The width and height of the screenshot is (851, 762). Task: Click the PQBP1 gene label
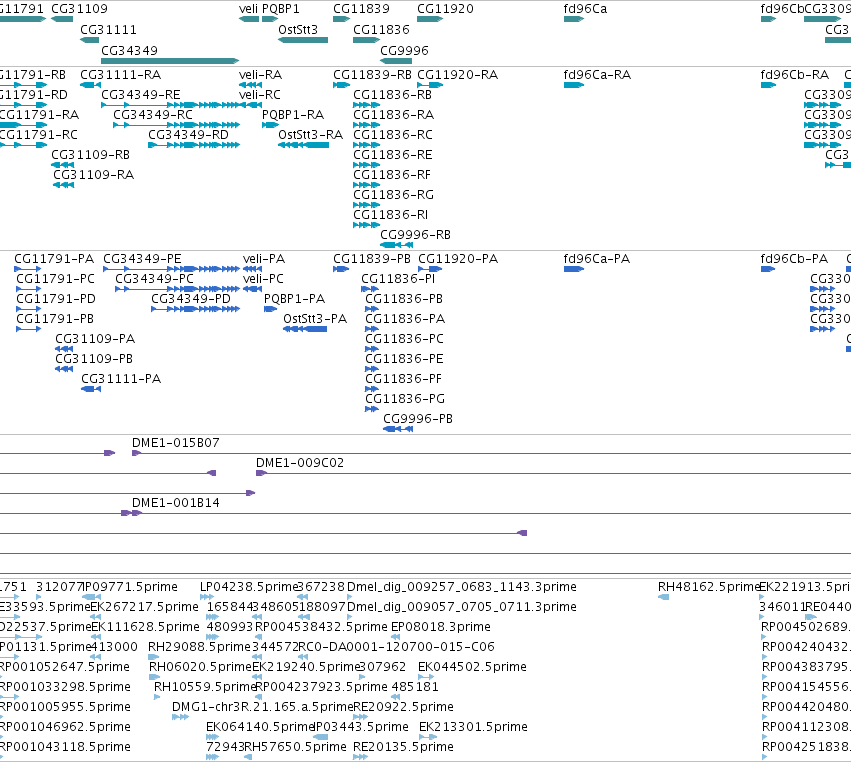click(x=281, y=9)
